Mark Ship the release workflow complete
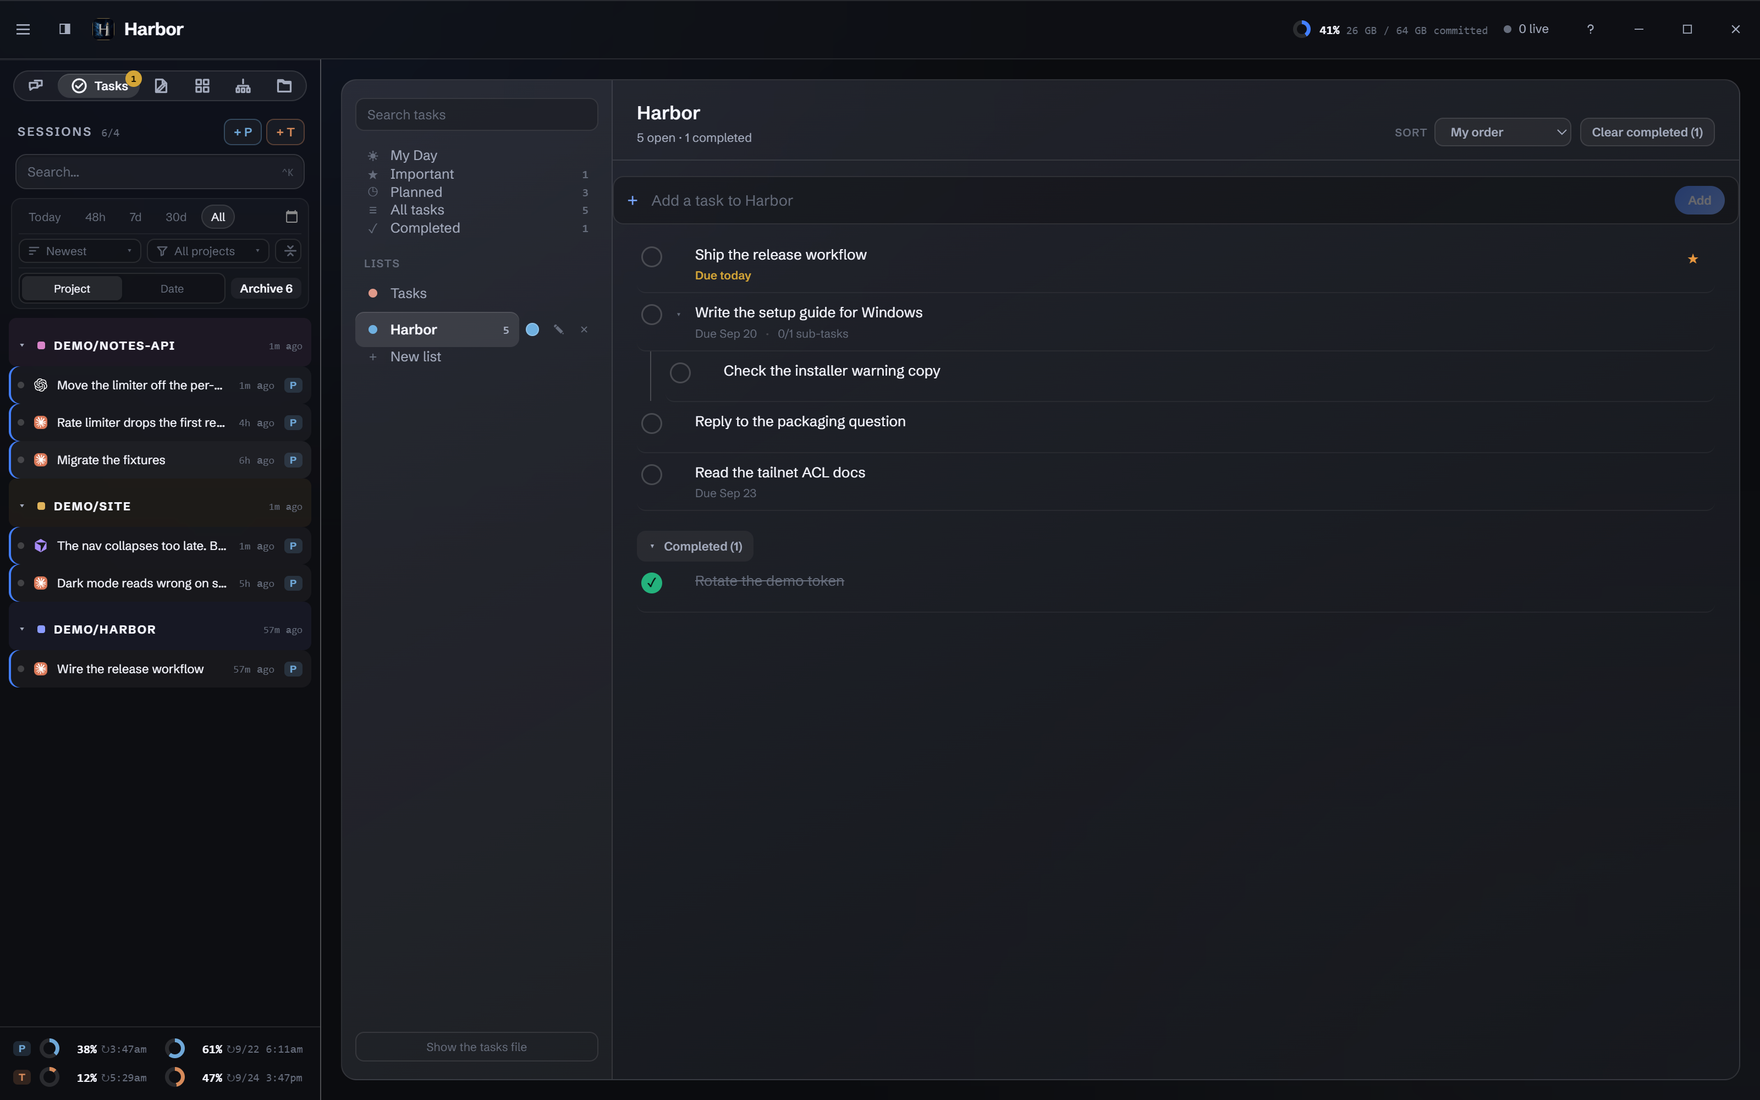Viewport: 1760px width, 1100px height. (652, 257)
